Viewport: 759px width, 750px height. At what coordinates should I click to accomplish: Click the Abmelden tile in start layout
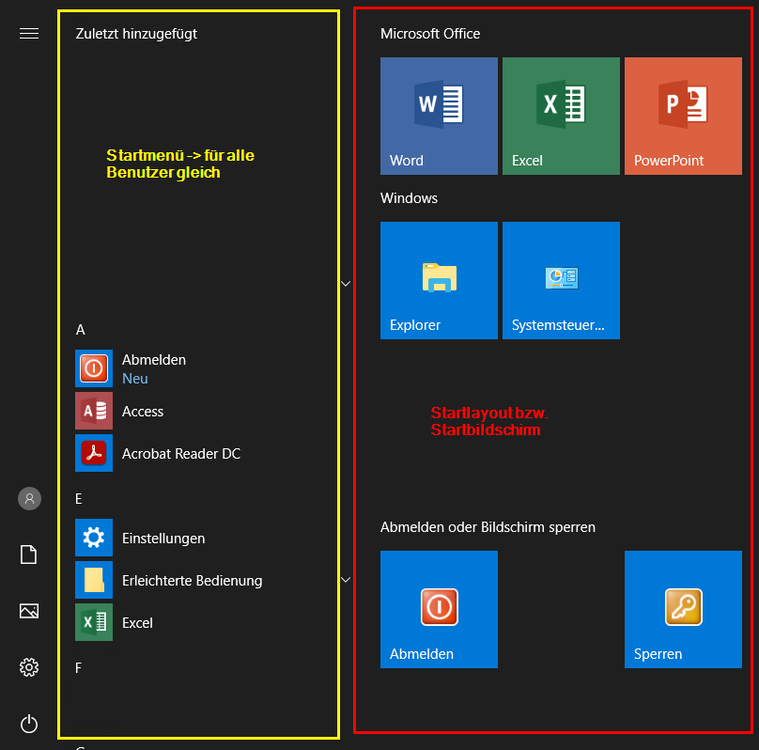tap(439, 609)
